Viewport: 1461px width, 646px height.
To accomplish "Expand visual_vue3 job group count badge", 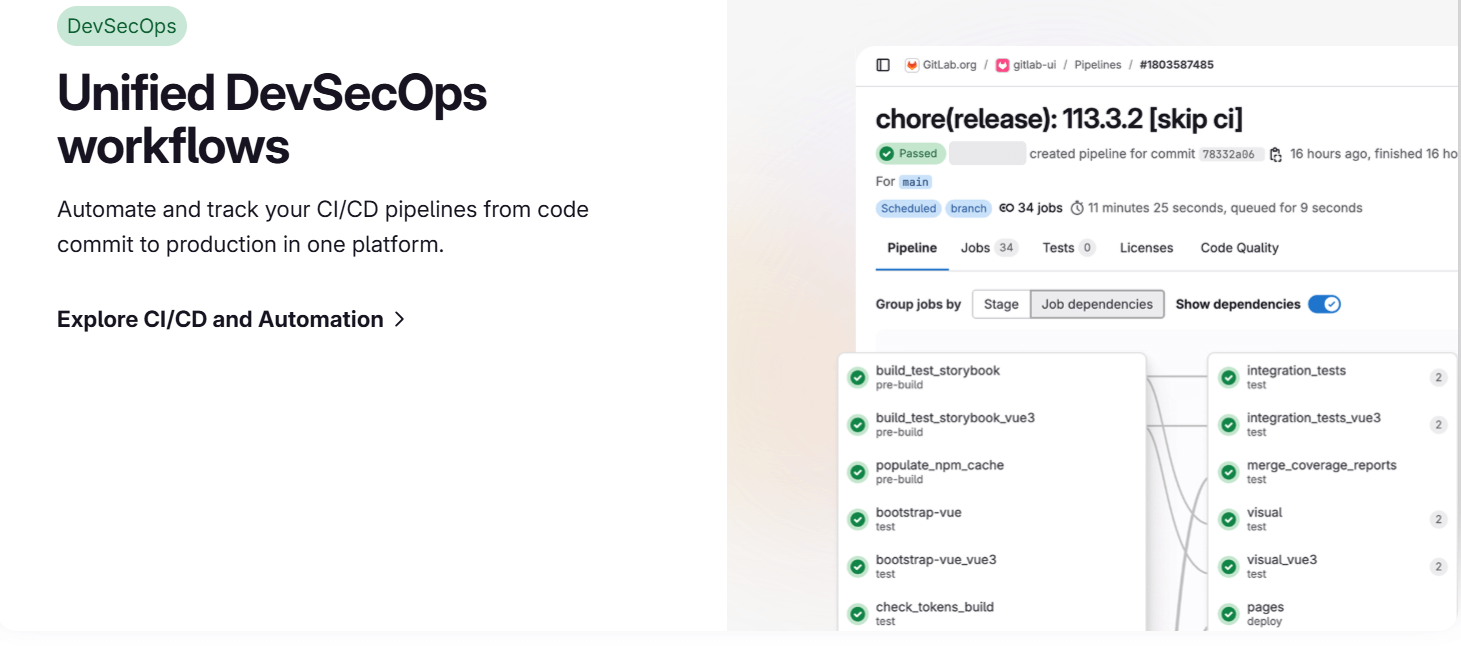I will click(x=1438, y=567).
